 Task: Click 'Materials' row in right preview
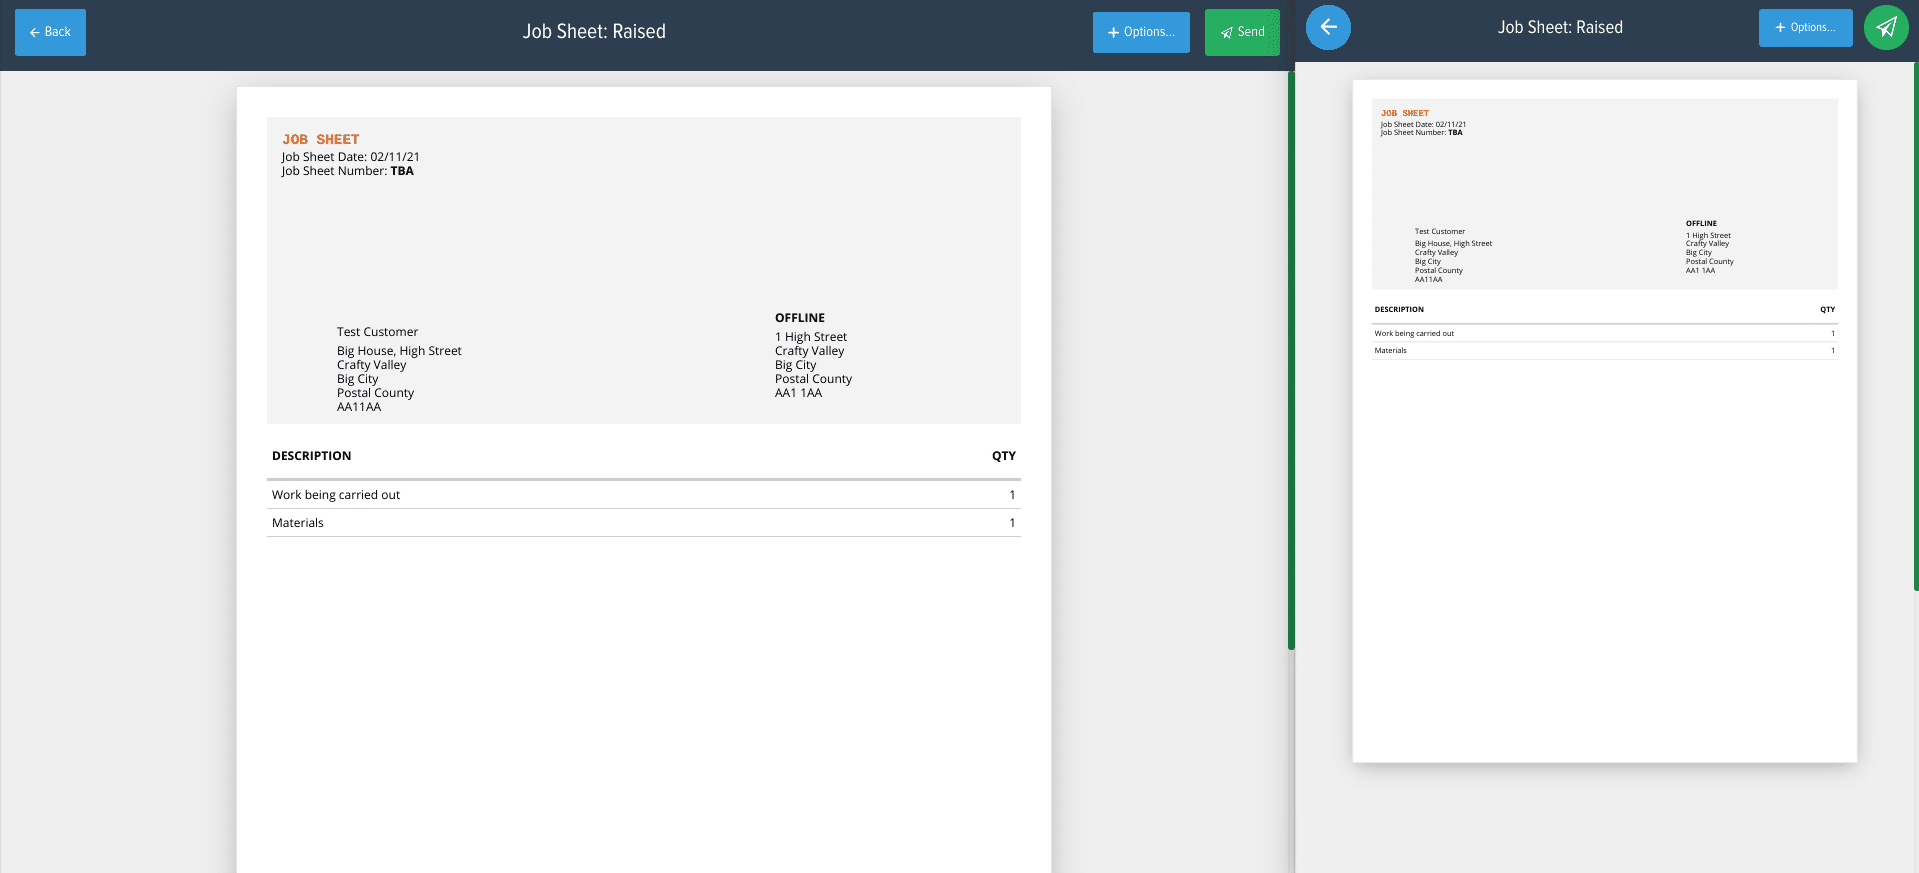[1605, 350]
